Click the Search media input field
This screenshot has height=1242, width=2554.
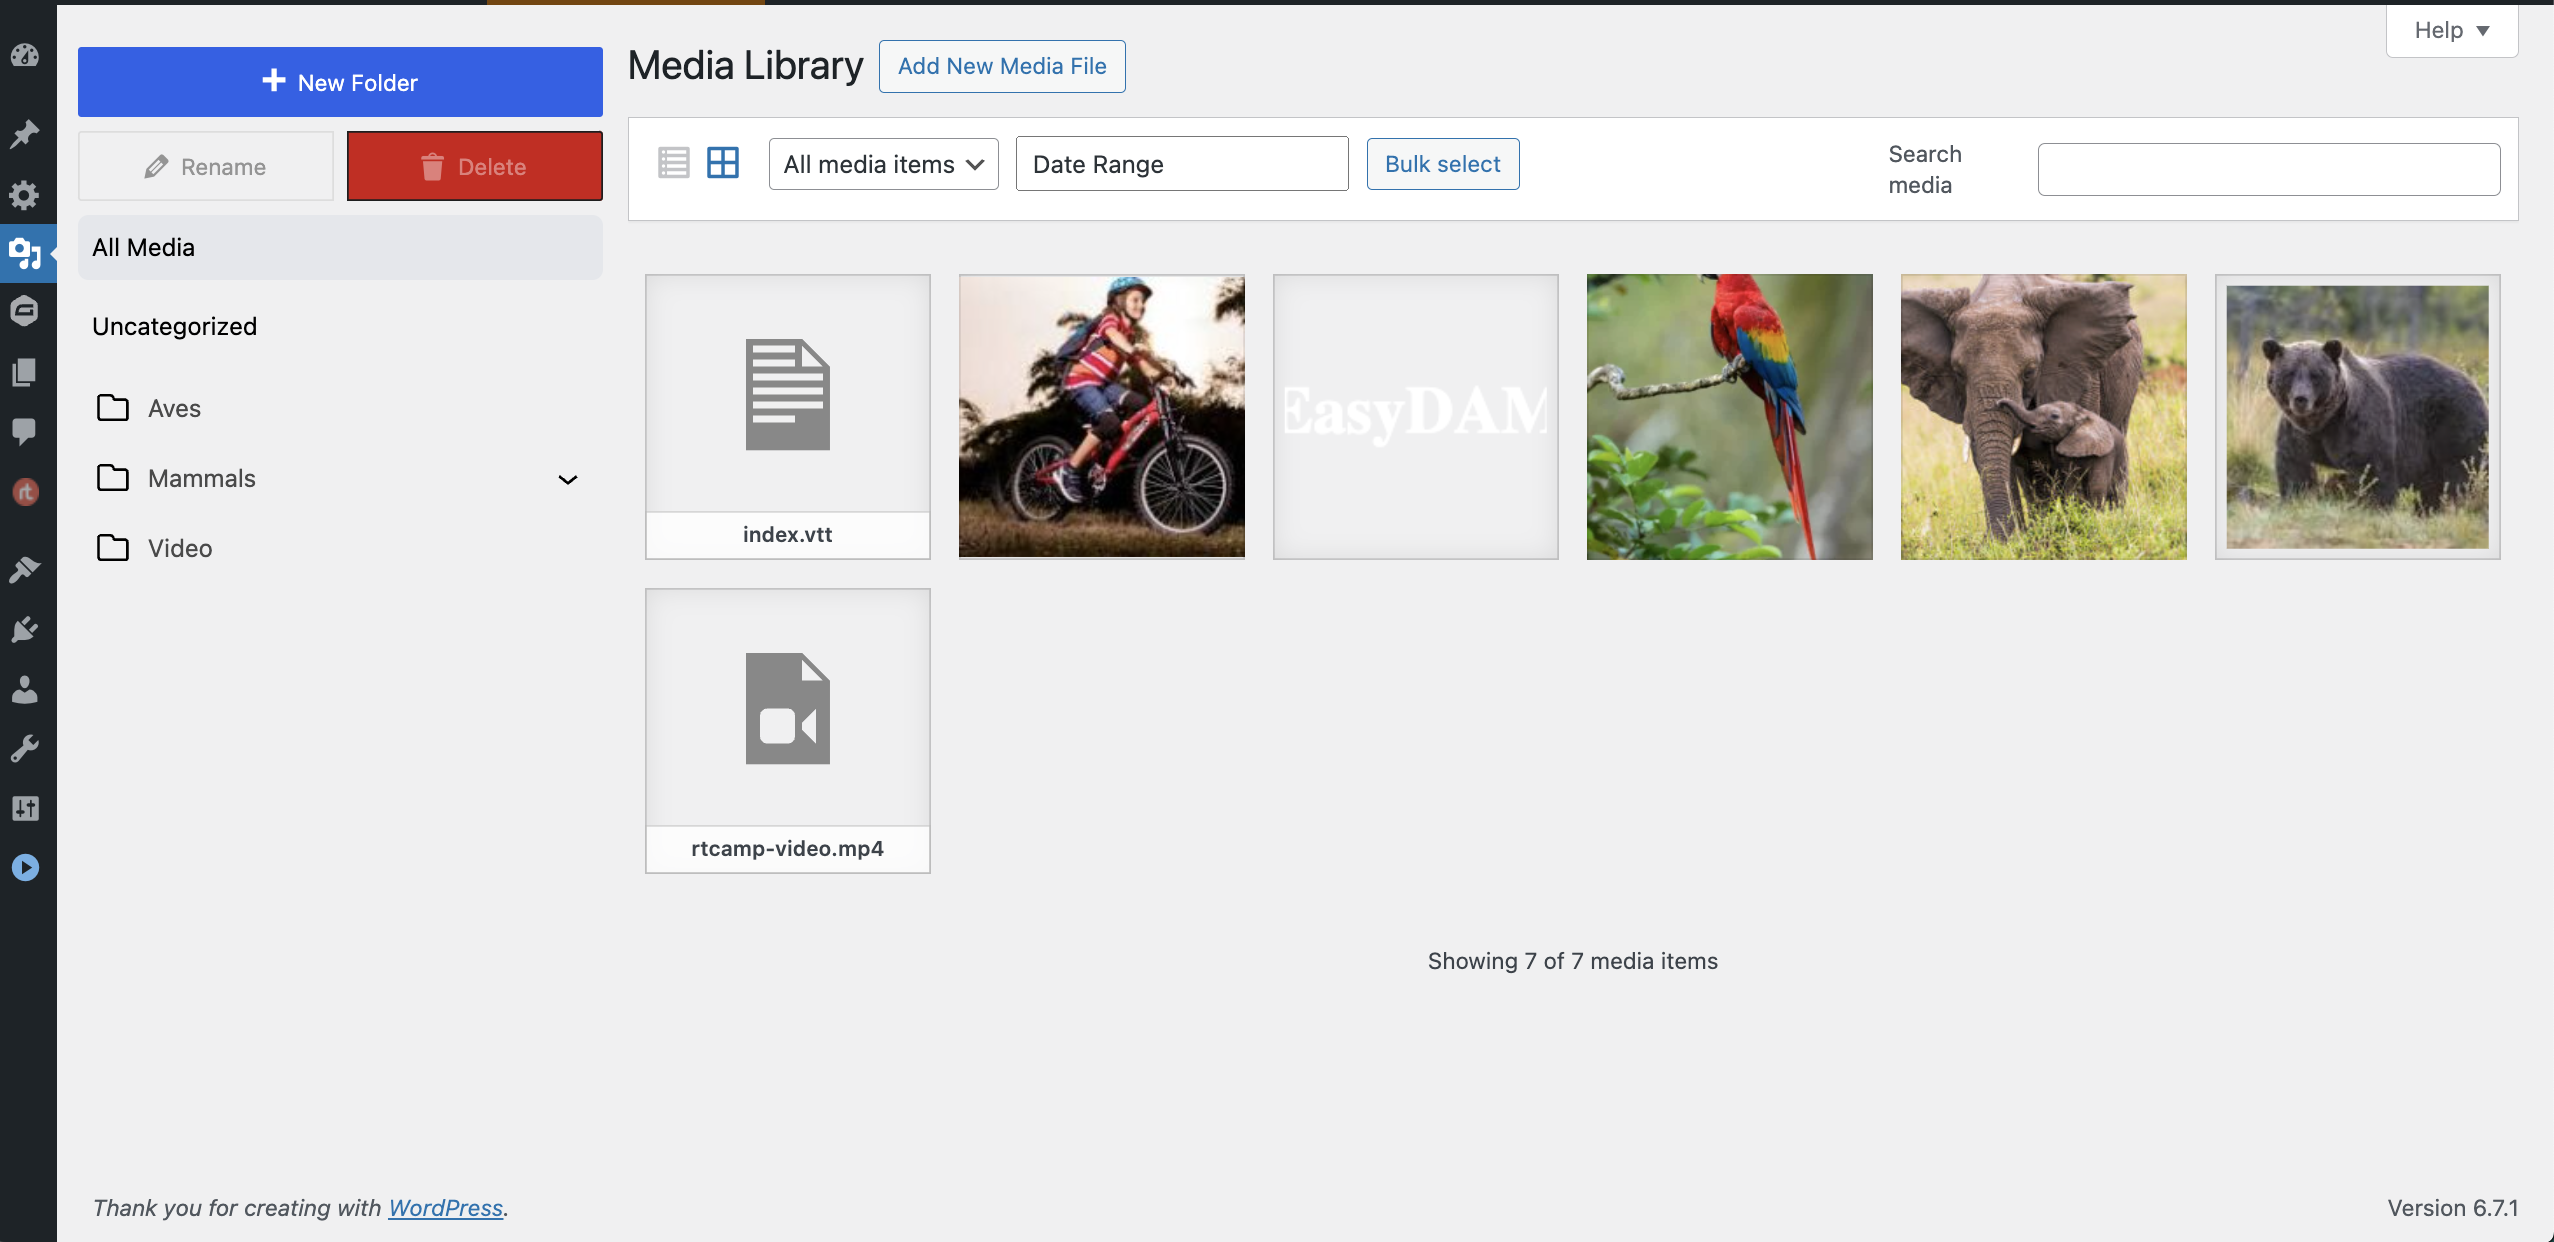click(x=2268, y=170)
